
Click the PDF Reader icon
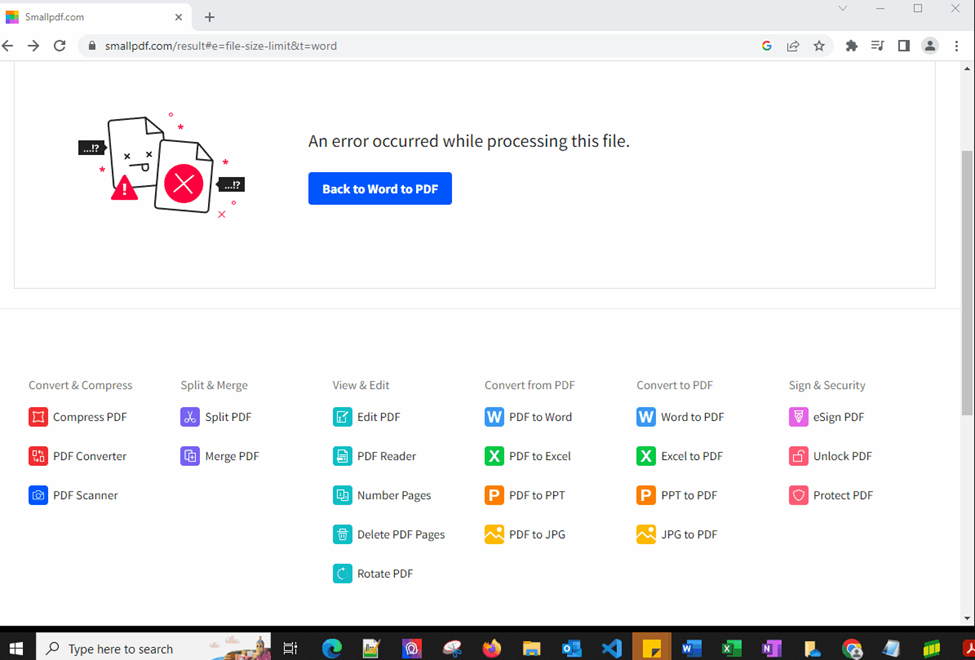[x=343, y=456]
